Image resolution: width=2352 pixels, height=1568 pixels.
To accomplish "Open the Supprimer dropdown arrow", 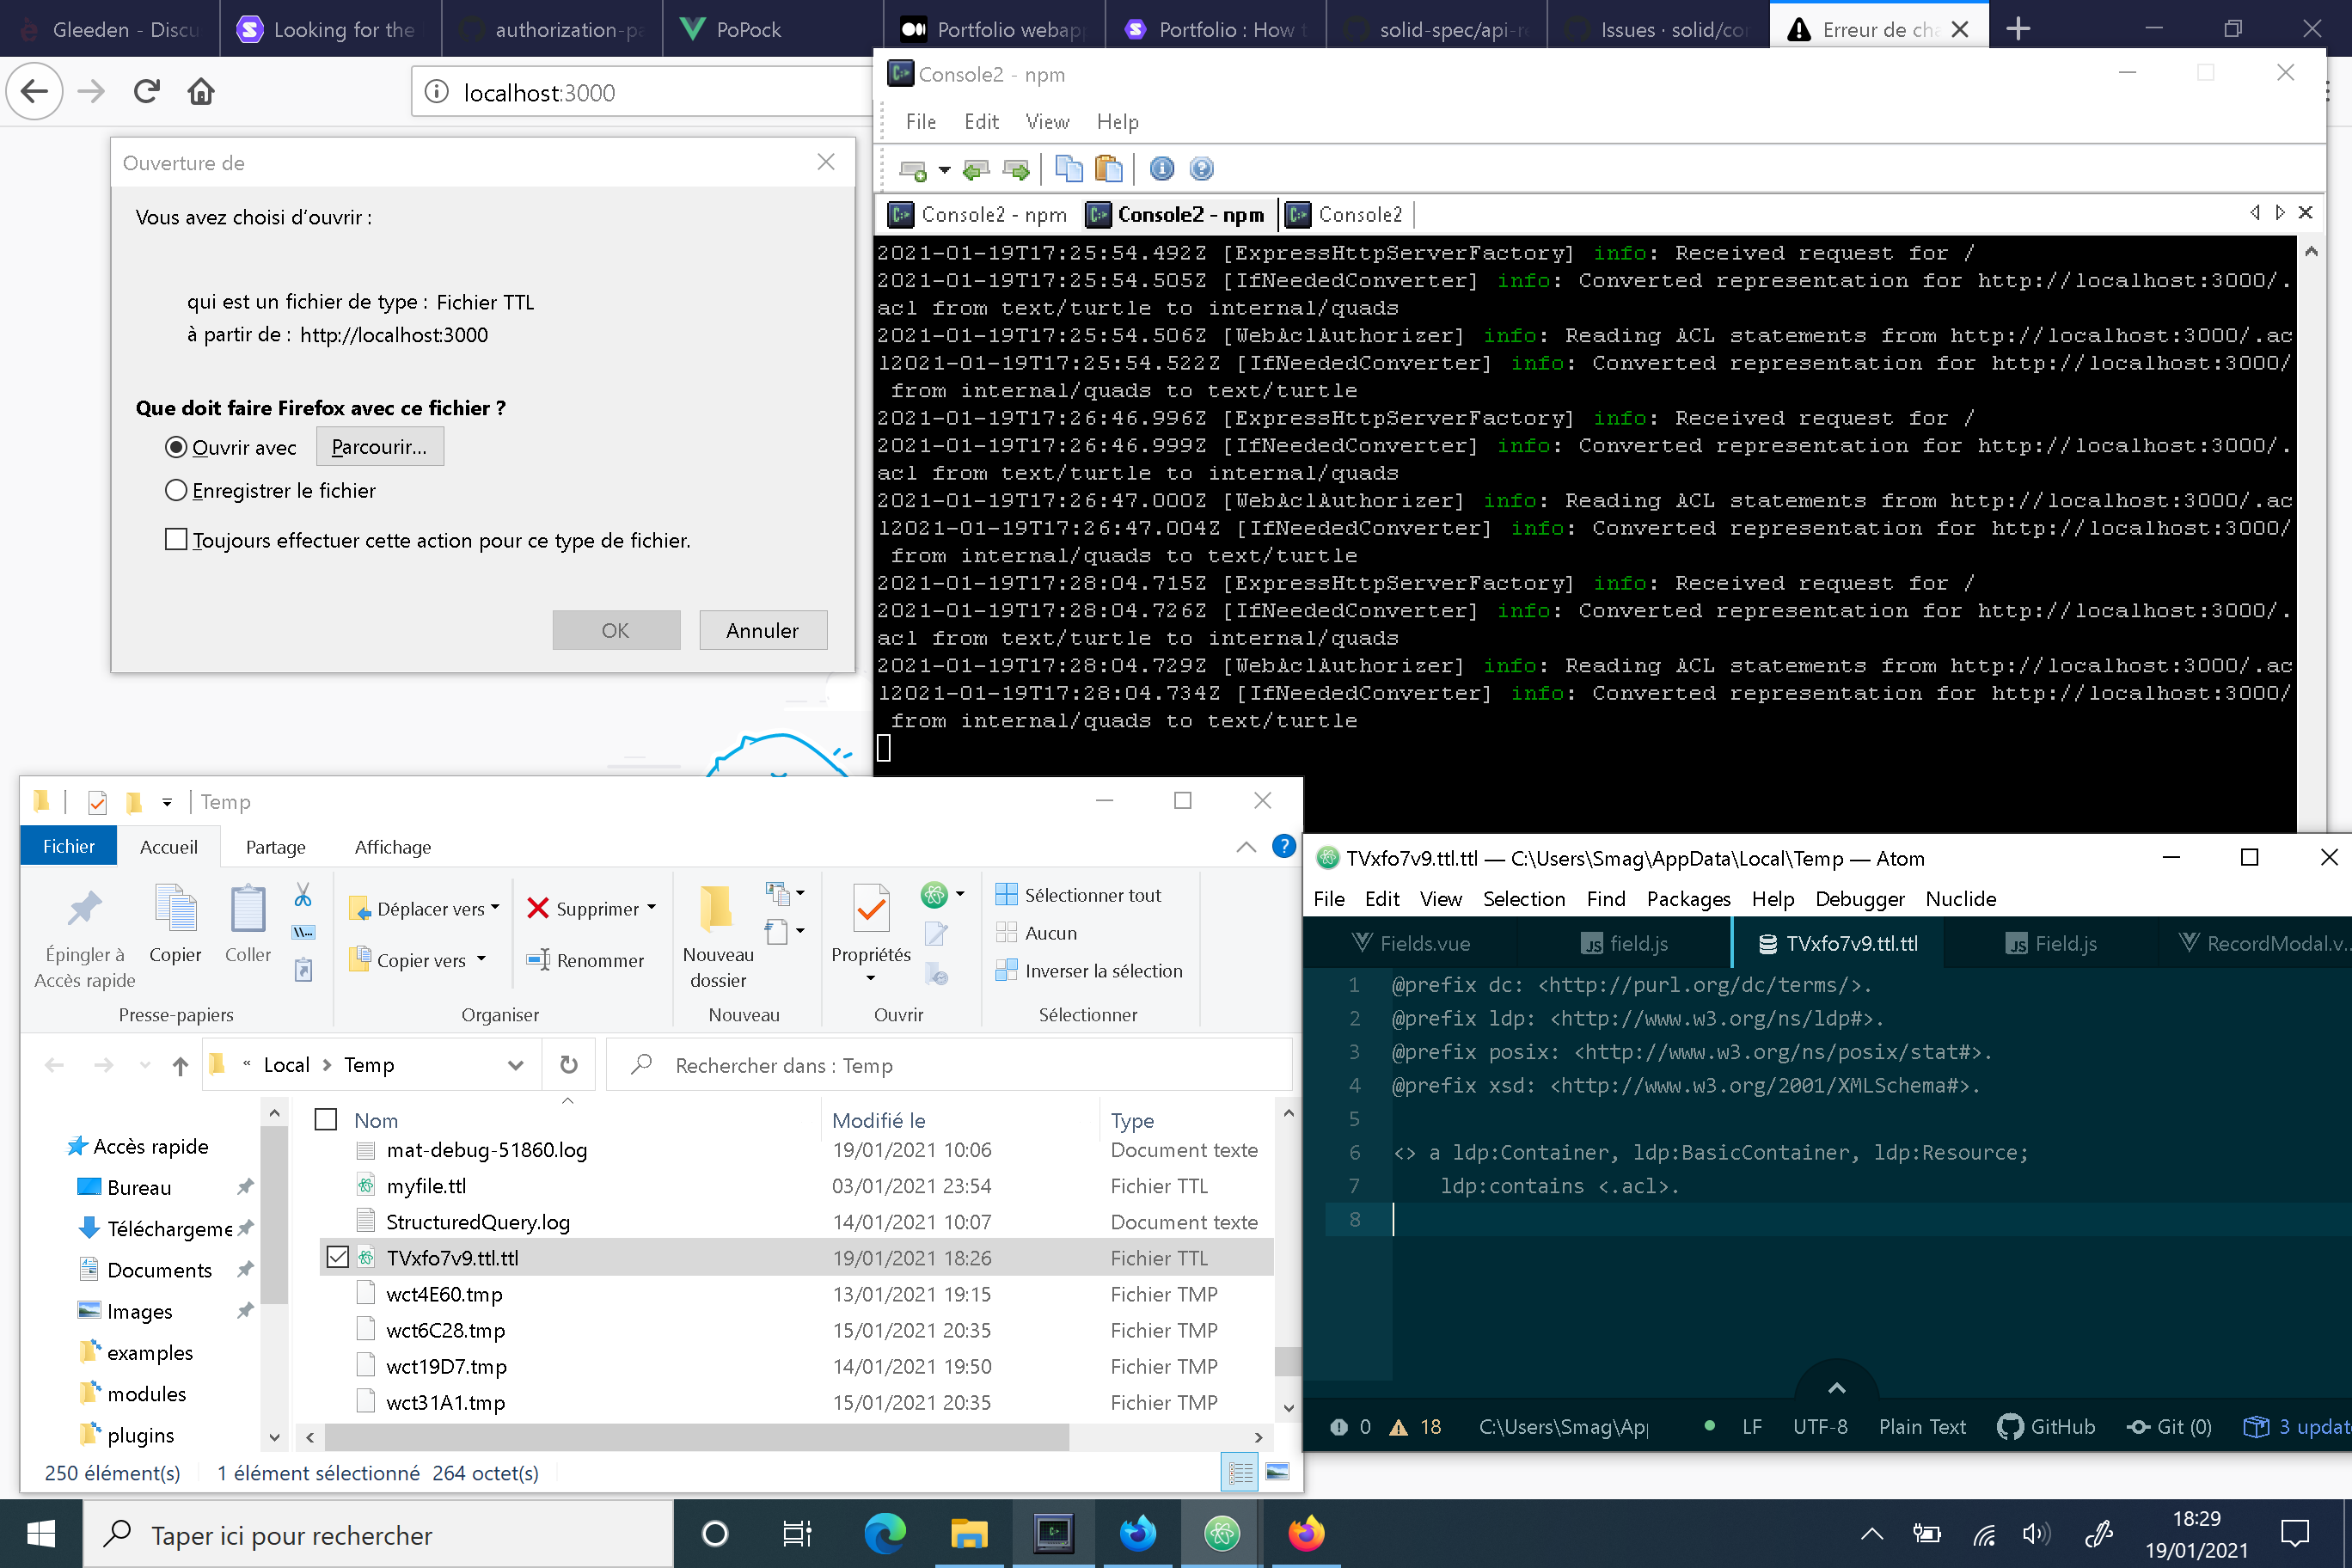I will (x=652, y=908).
